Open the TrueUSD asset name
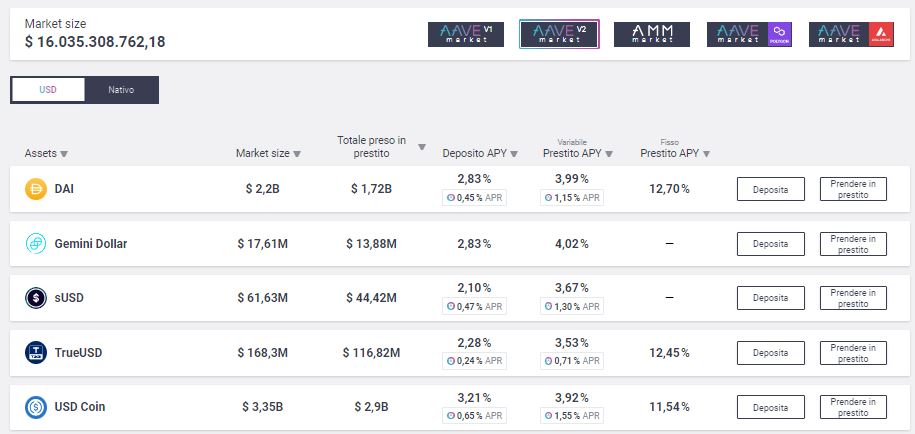 (x=78, y=352)
